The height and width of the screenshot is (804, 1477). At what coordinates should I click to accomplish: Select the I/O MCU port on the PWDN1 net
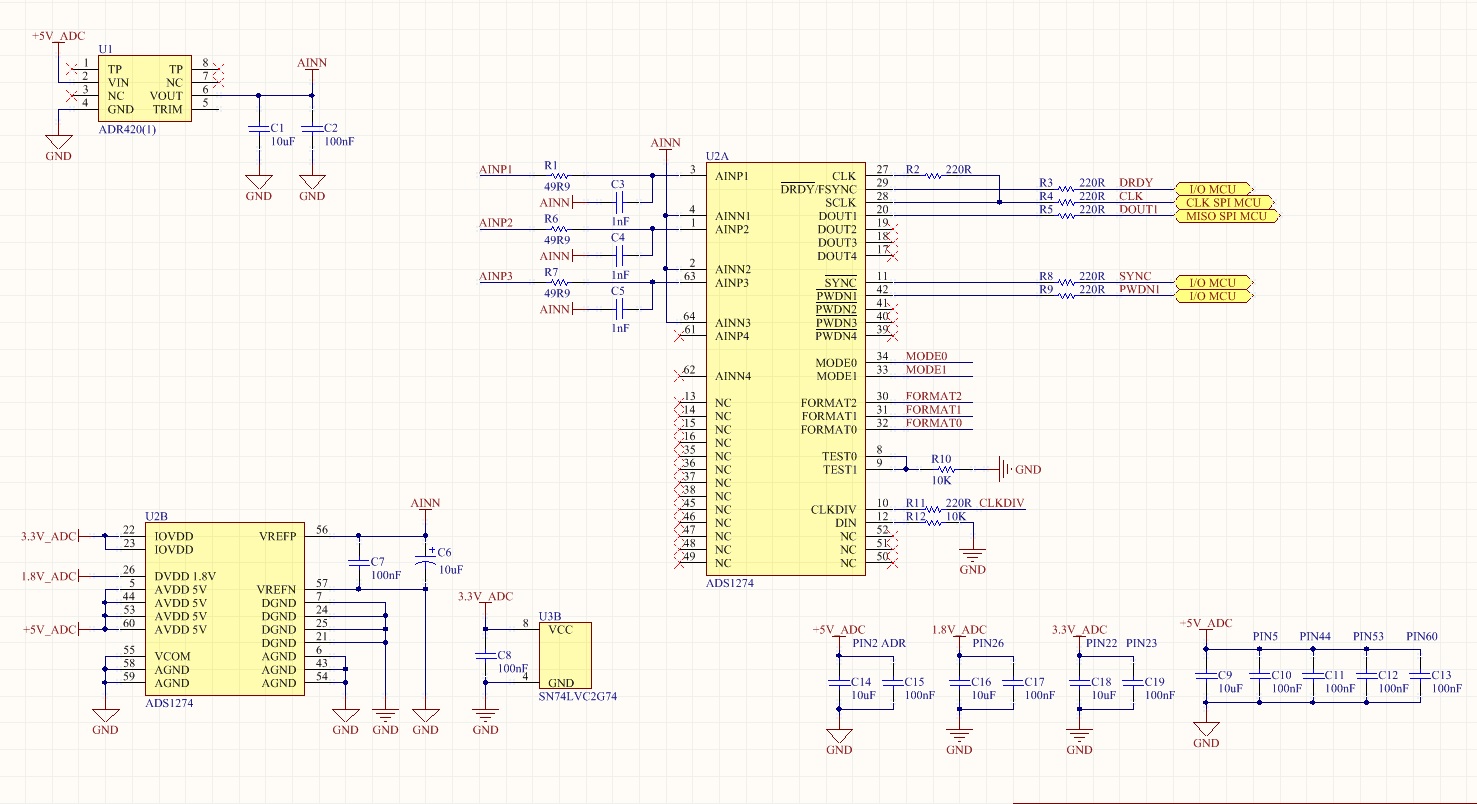tap(1213, 296)
